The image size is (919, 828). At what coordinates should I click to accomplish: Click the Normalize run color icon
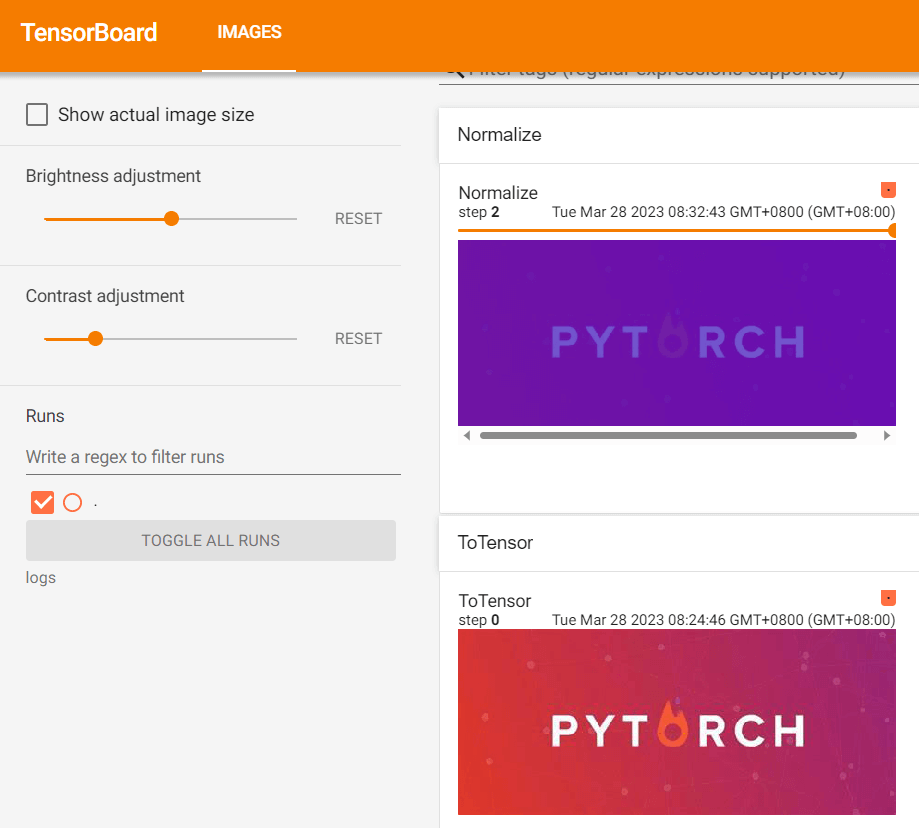coord(889,190)
